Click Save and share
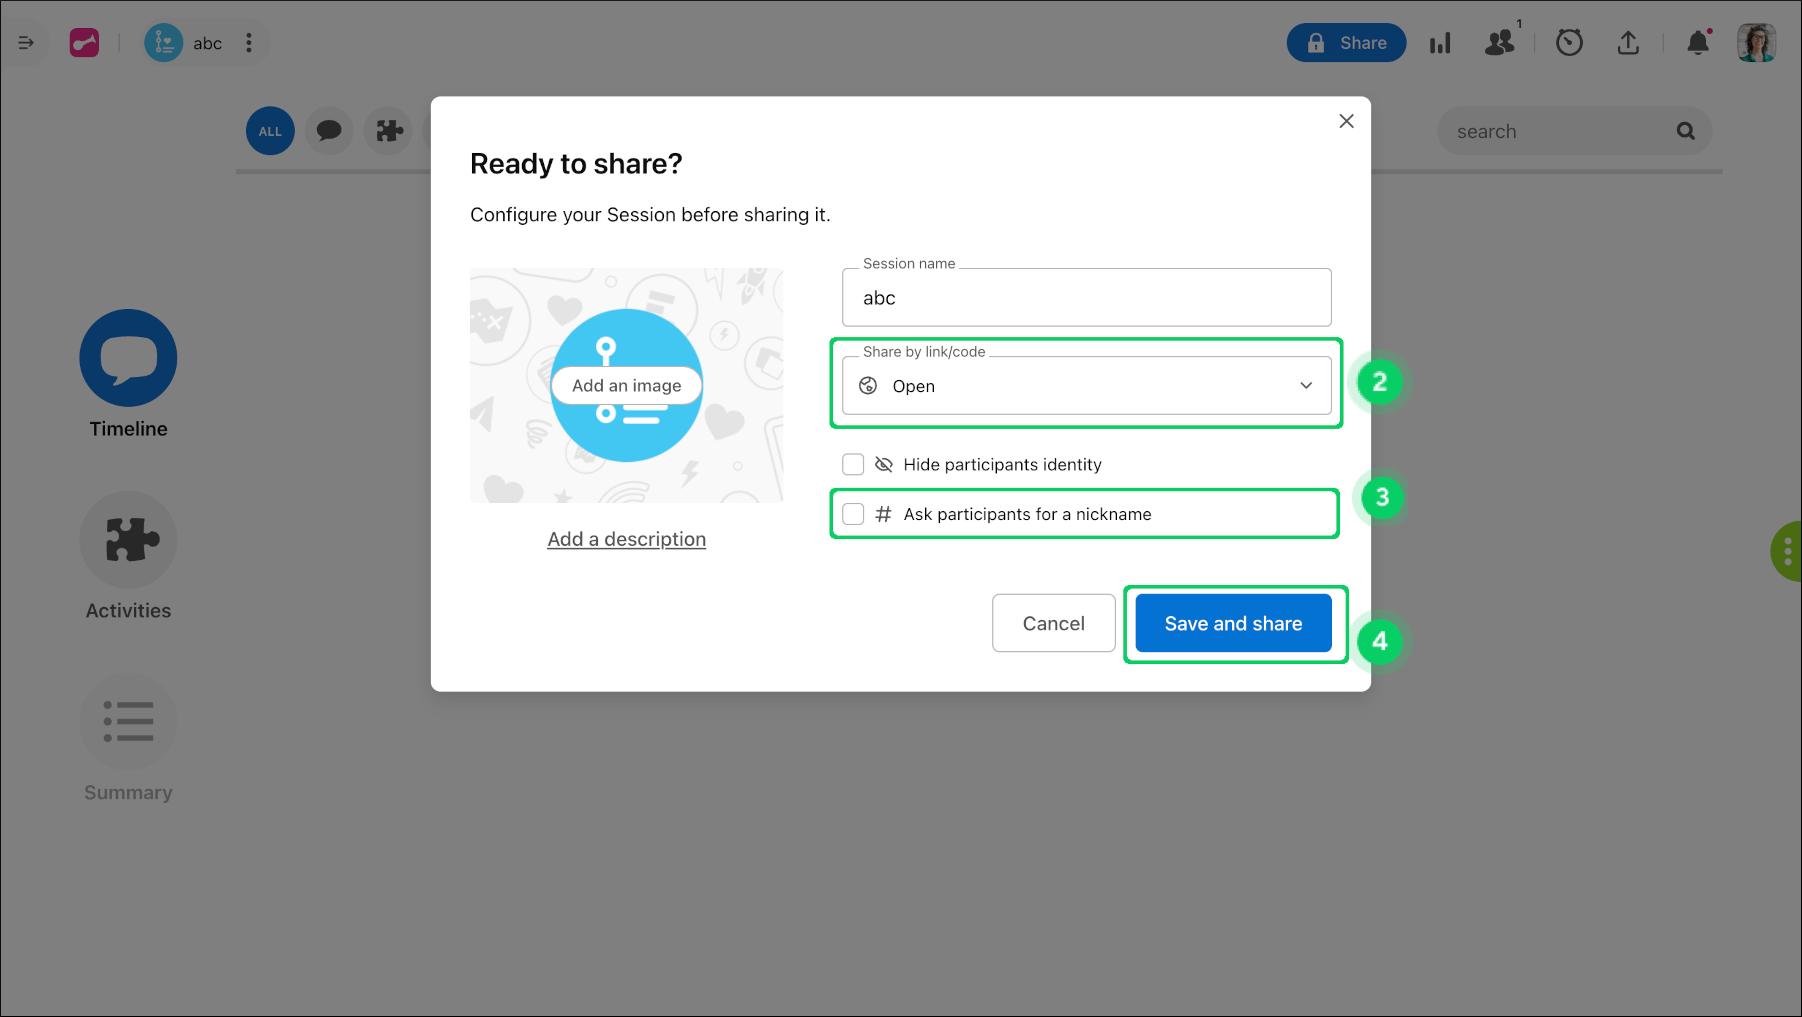 coord(1233,623)
